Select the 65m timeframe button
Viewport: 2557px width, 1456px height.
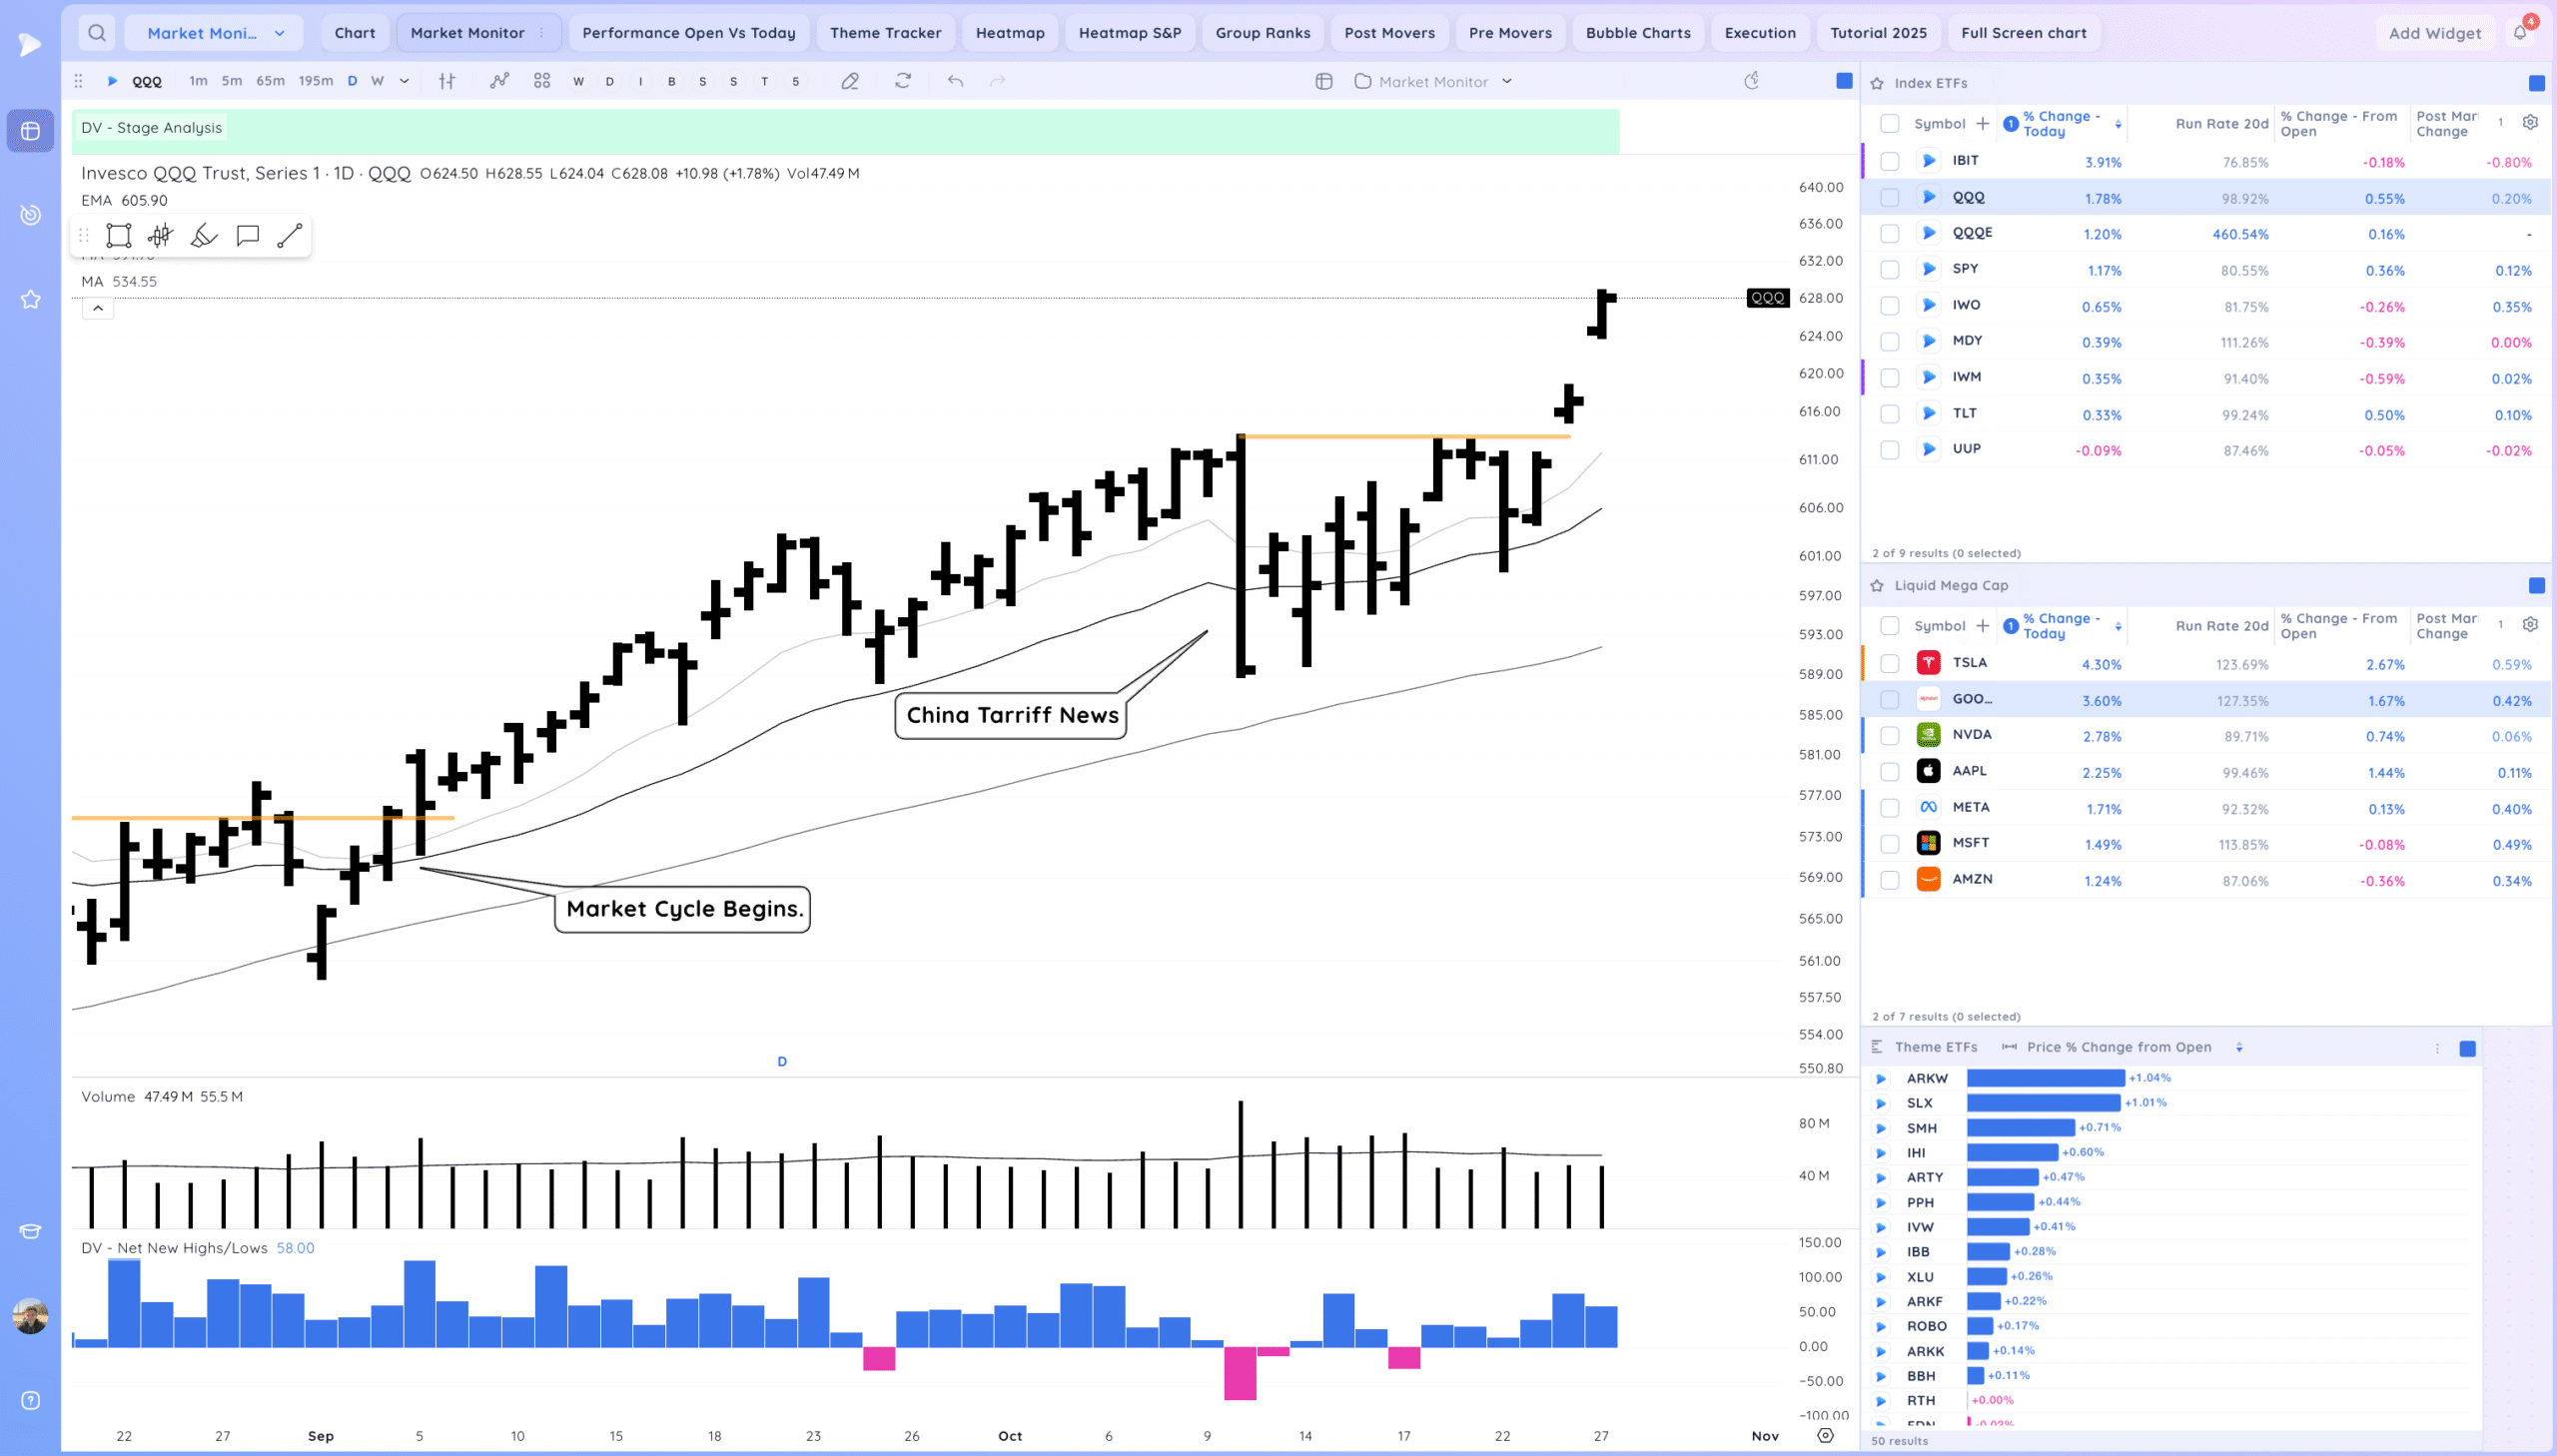coord(270,81)
